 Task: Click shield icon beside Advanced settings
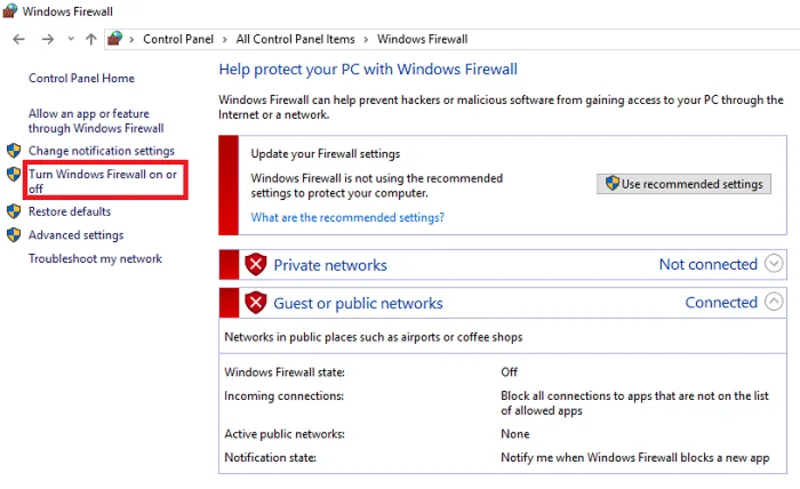click(x=14, y=235)
